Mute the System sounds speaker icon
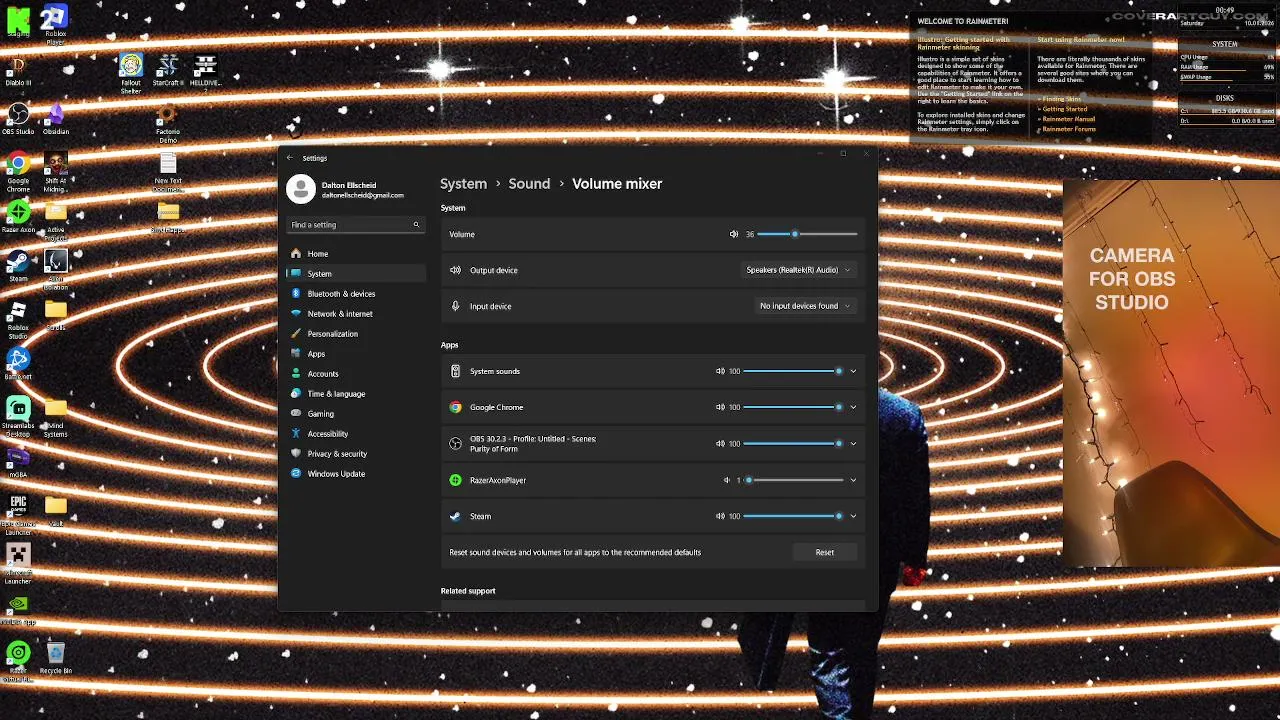This screenshot has width=1280, height=720. click(720, 371)
